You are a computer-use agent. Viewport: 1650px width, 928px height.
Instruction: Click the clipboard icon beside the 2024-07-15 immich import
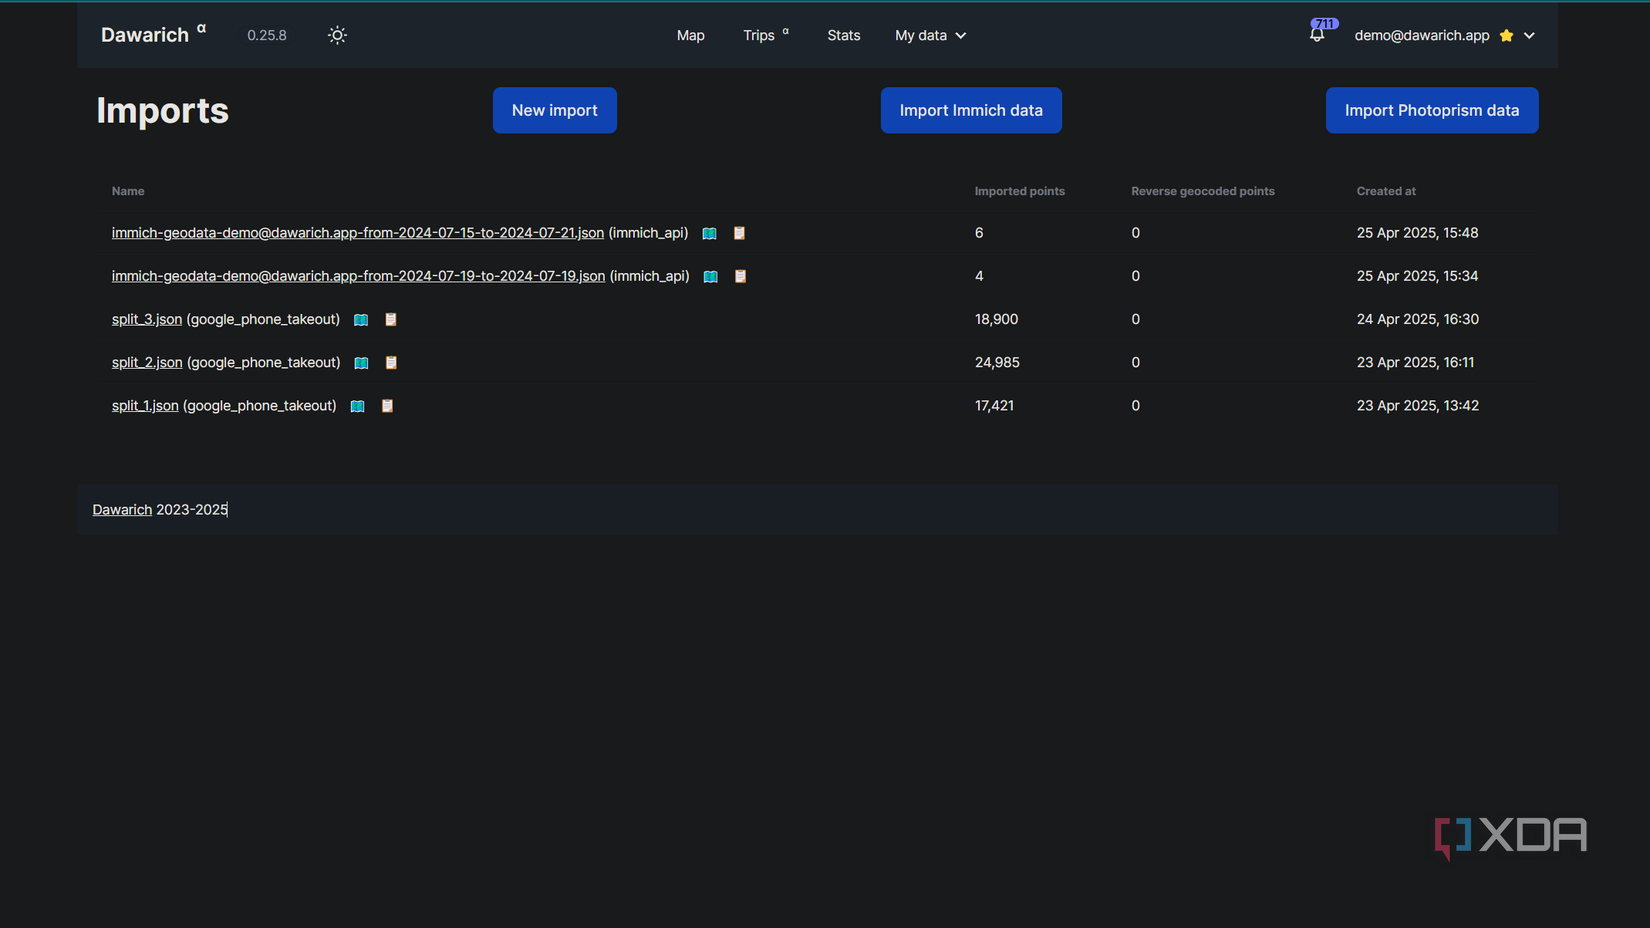739,233
